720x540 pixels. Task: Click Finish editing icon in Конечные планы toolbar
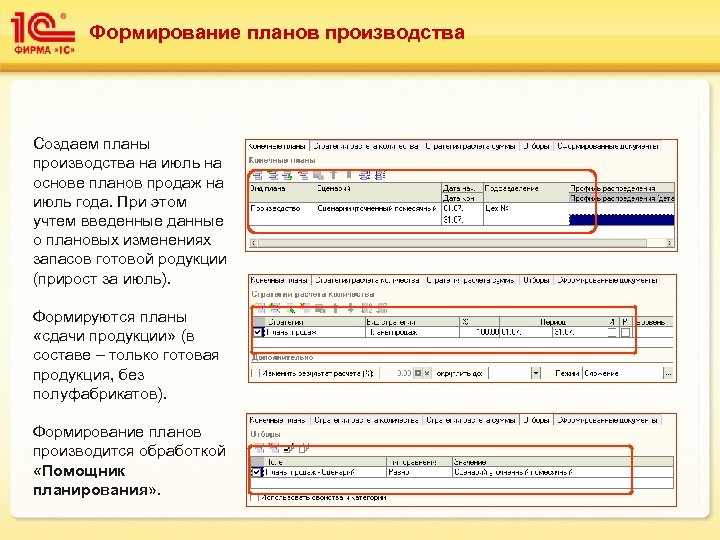[318, 175]
